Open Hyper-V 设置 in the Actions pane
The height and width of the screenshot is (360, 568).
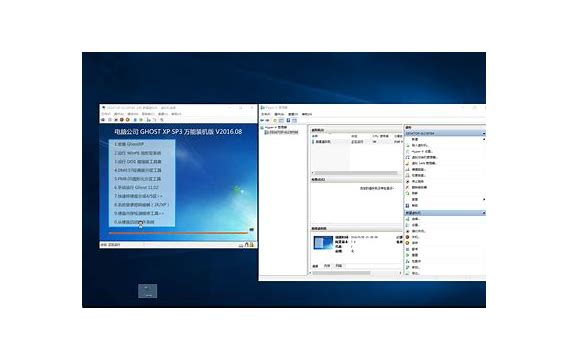click(x=422, y=151)
